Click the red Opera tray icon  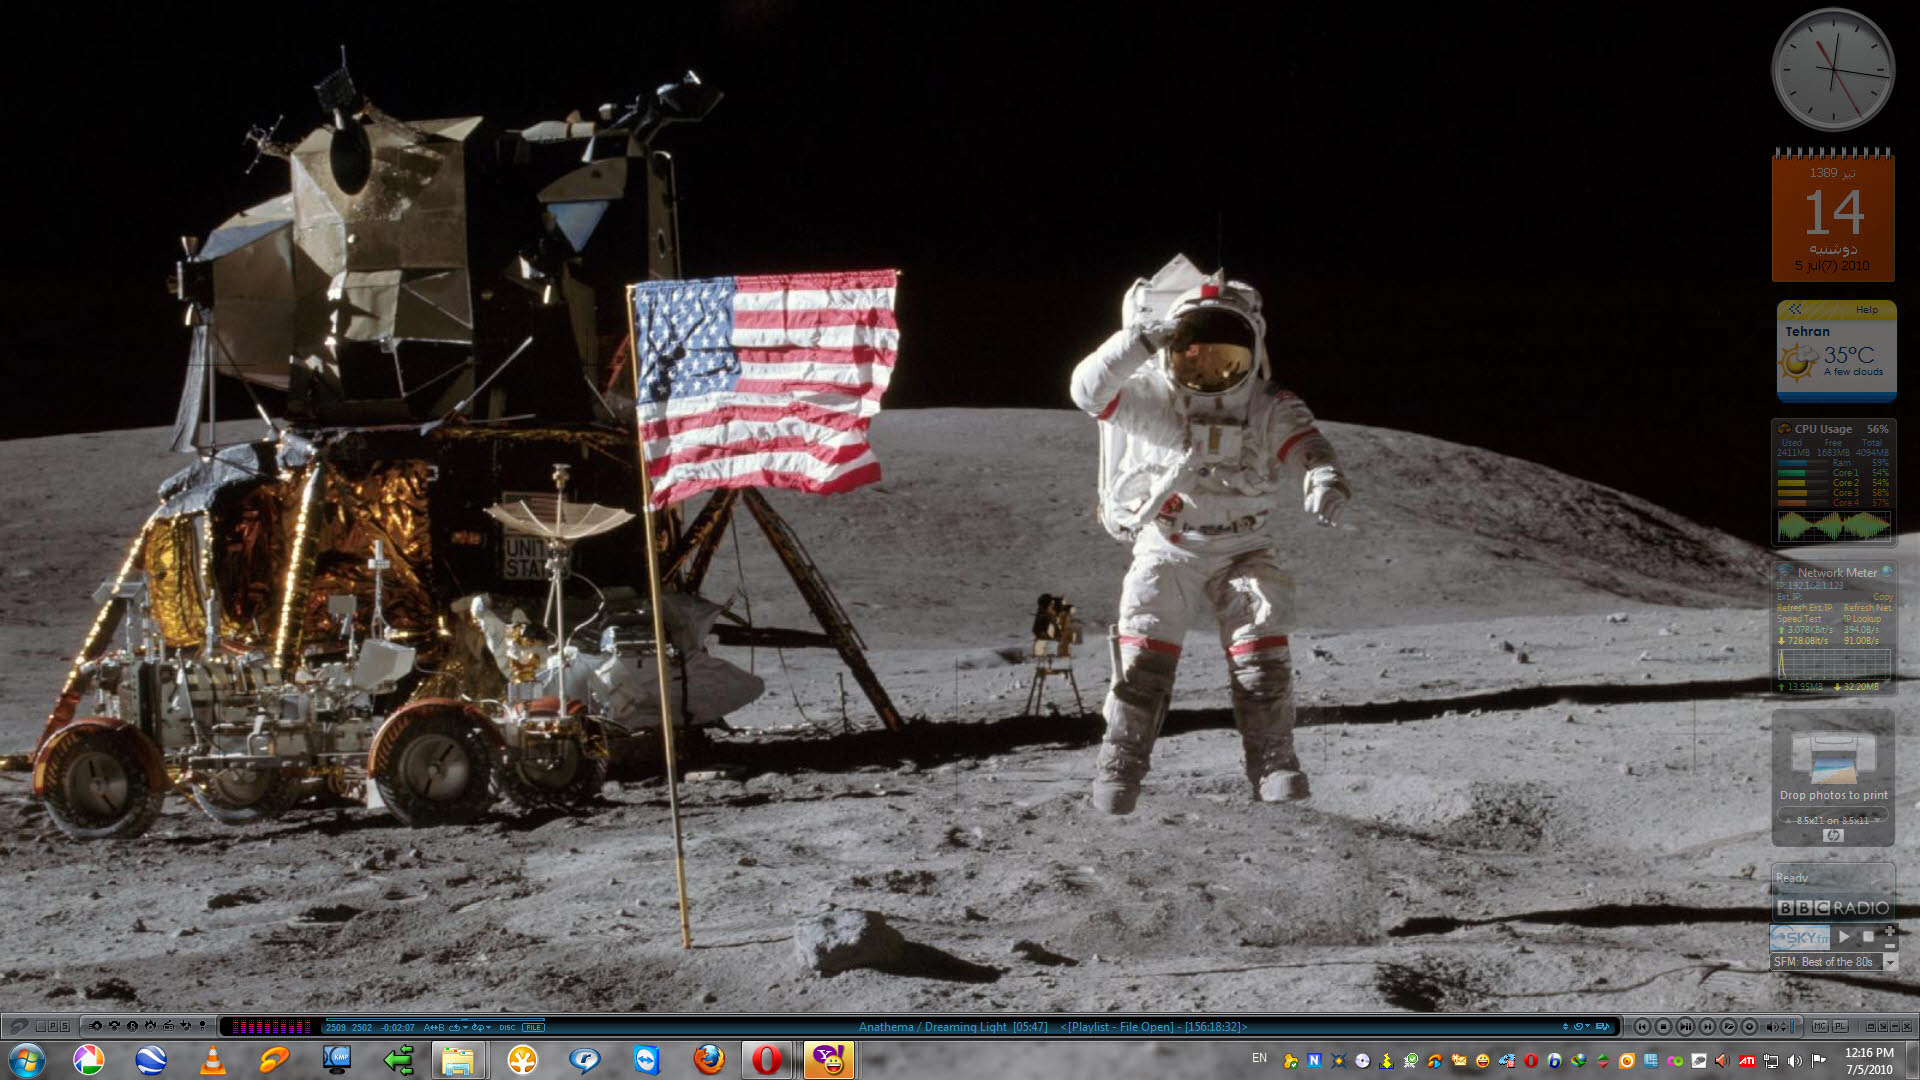pyautogui.click(x=1530, y=1060)
